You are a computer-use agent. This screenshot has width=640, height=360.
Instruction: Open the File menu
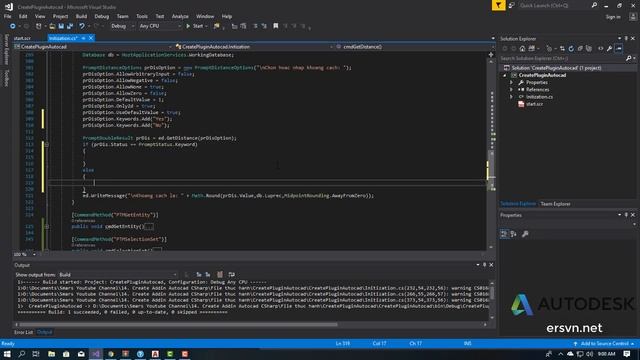tap(7, 16)
